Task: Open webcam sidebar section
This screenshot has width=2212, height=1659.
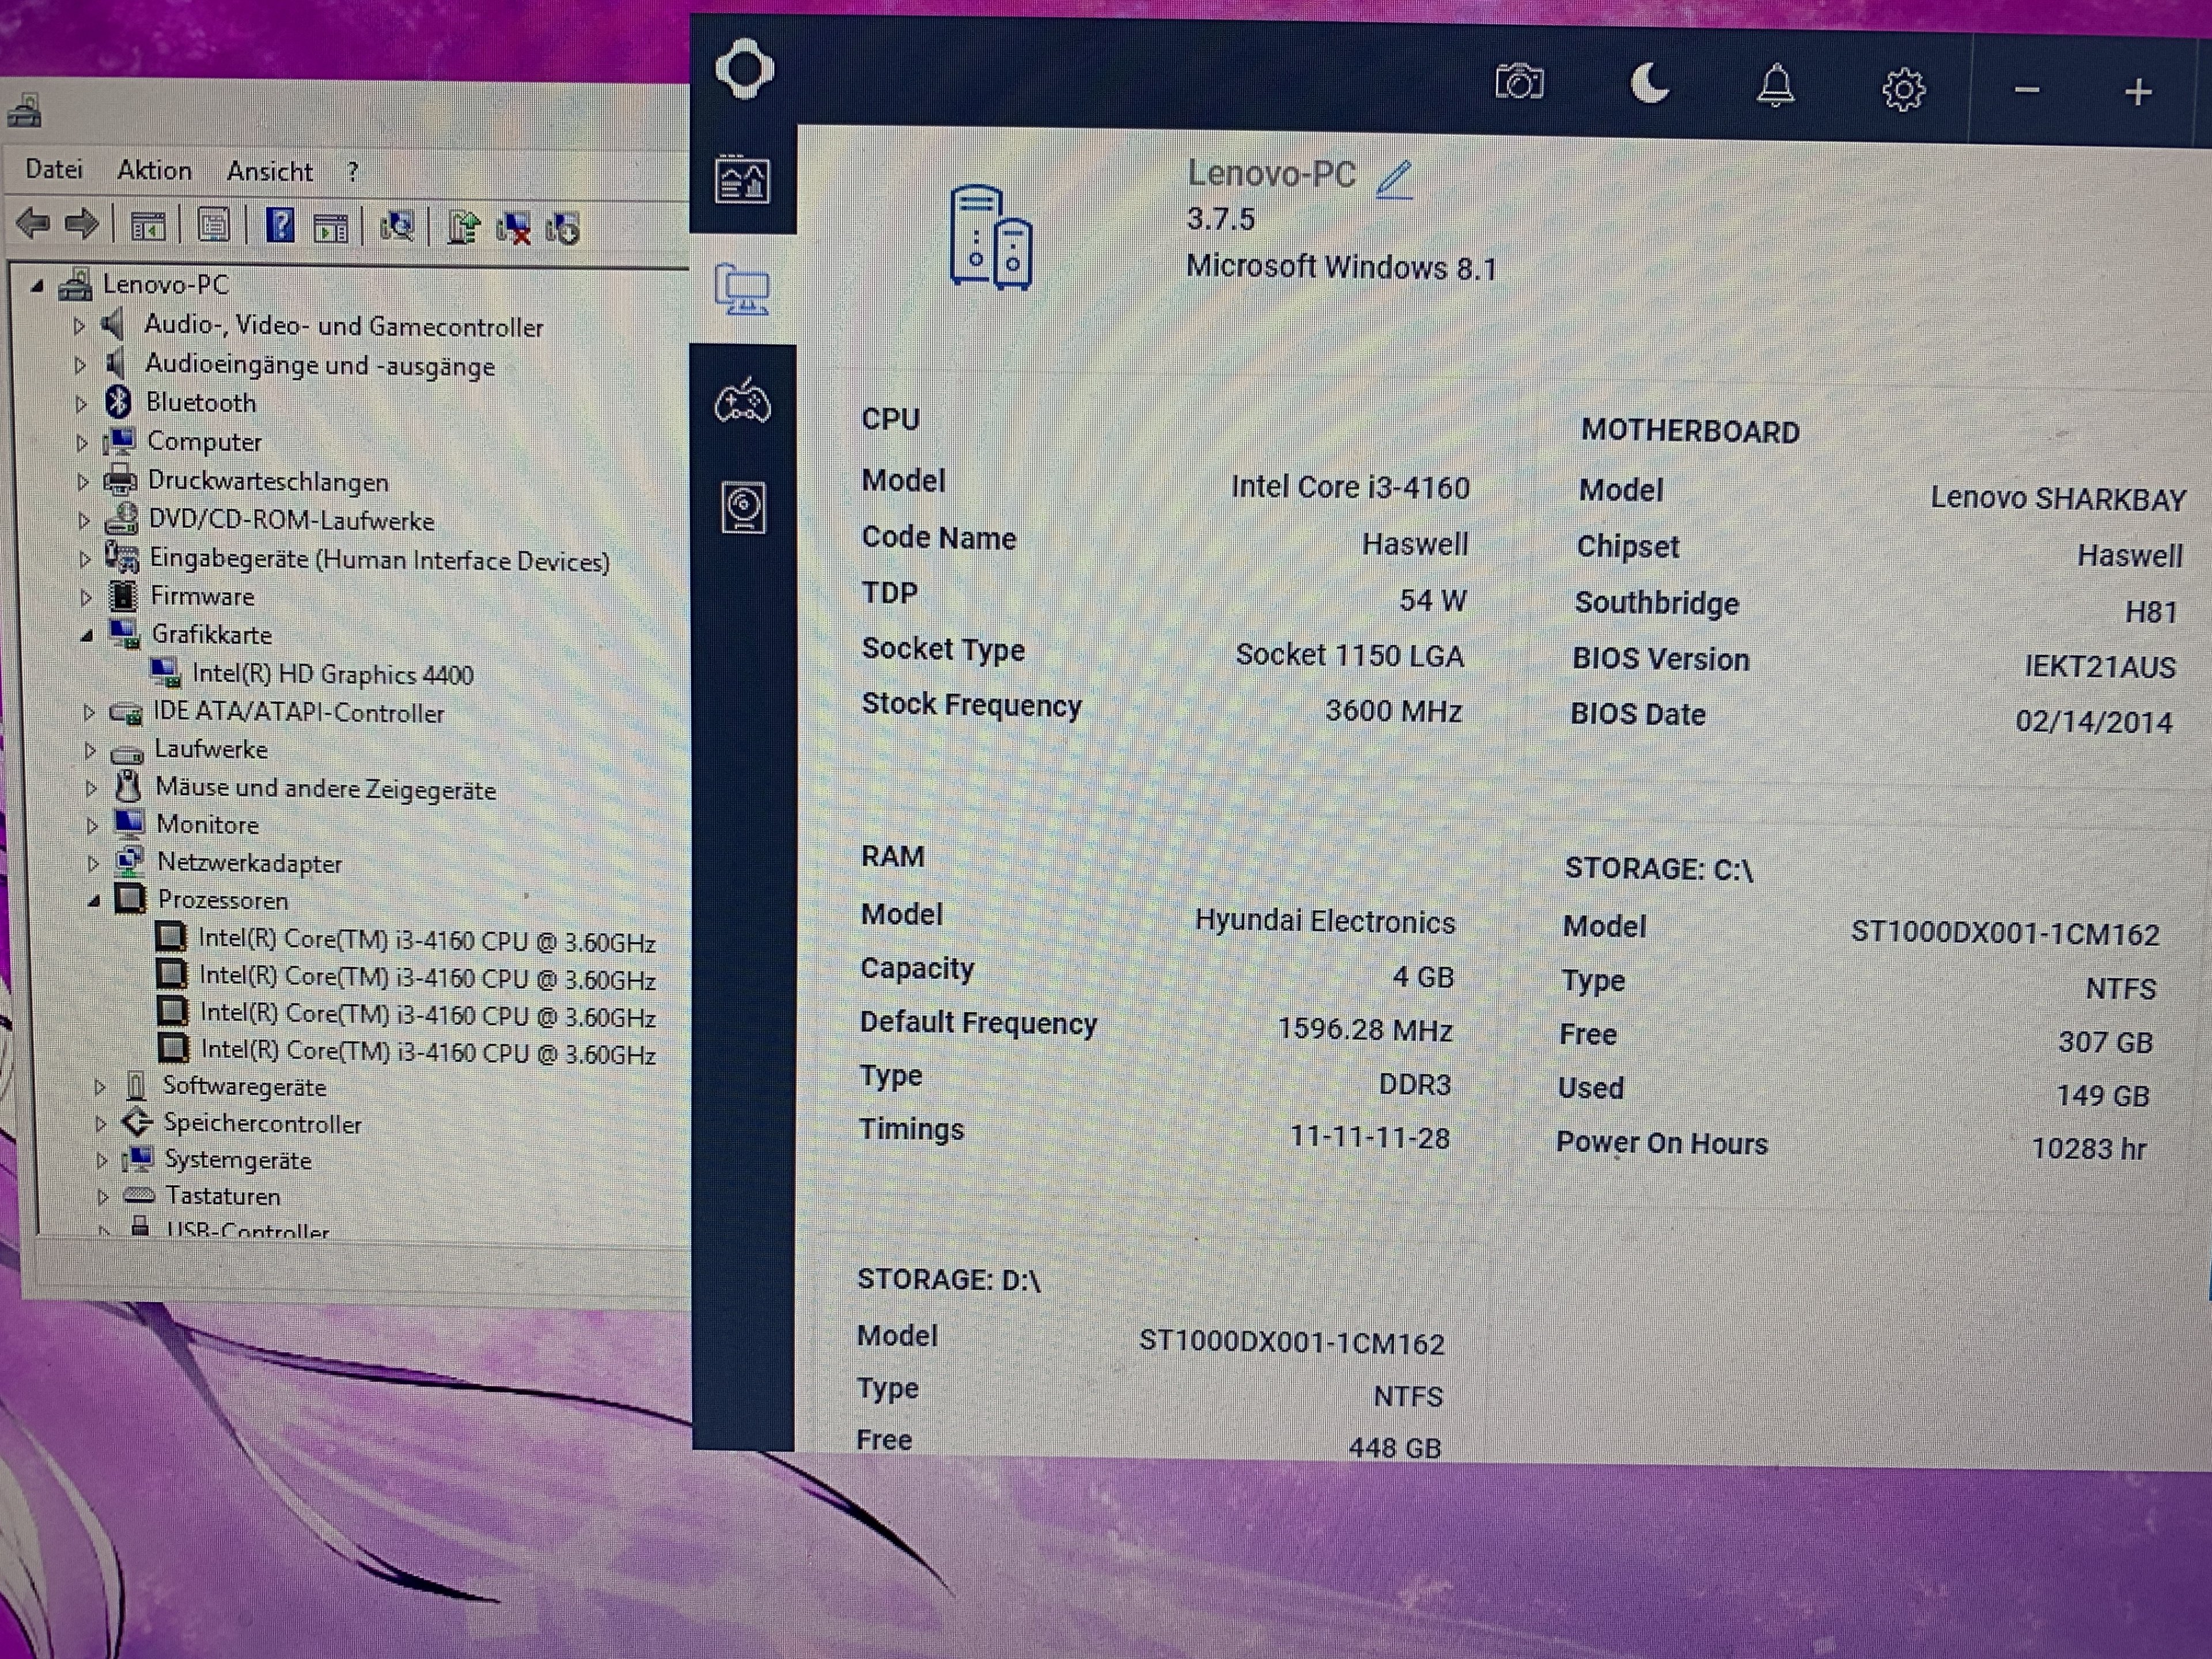Action: coord(743,508)
